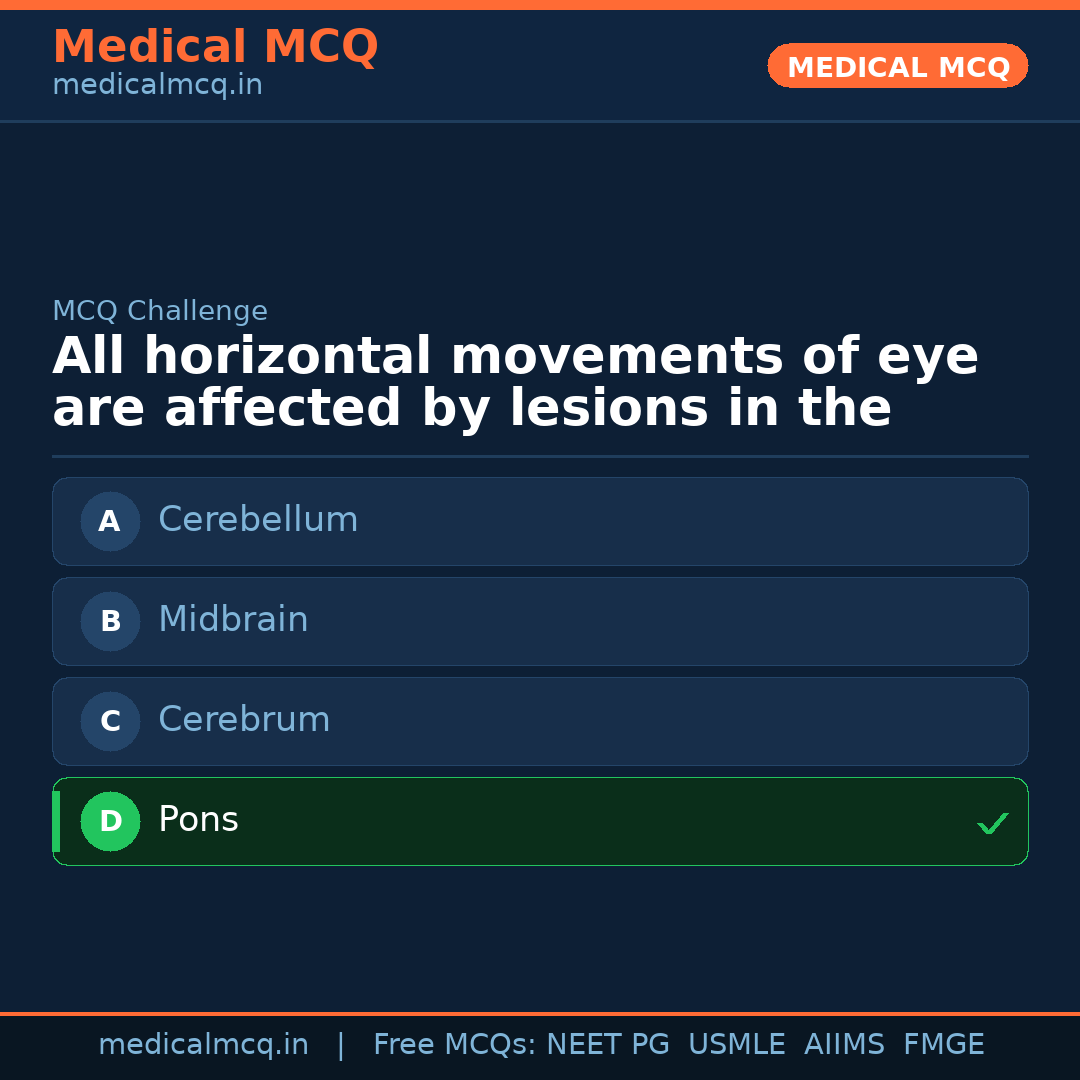Select option B Midbrain
Image resolution: width=1080 pixels, height=1080 pixels.
(540, 621)
